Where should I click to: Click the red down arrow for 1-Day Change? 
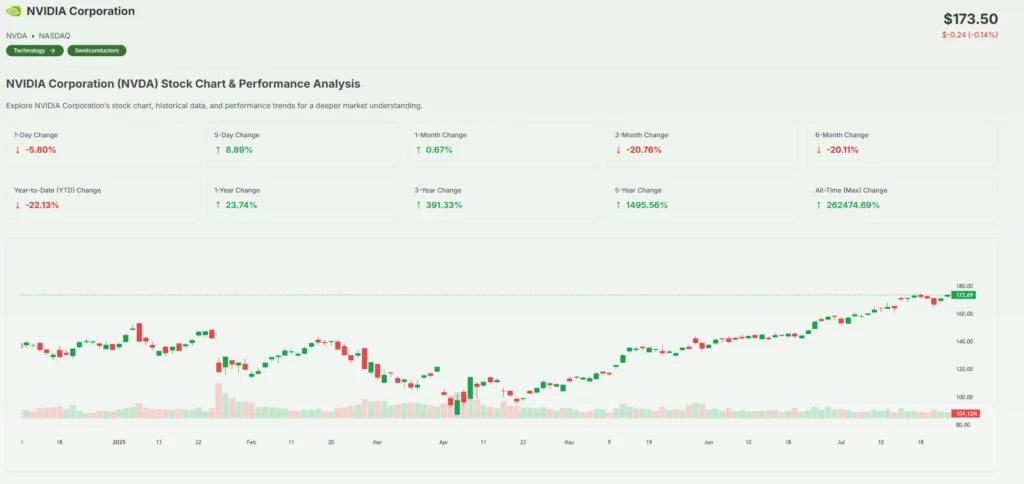[x=17, y=150]
